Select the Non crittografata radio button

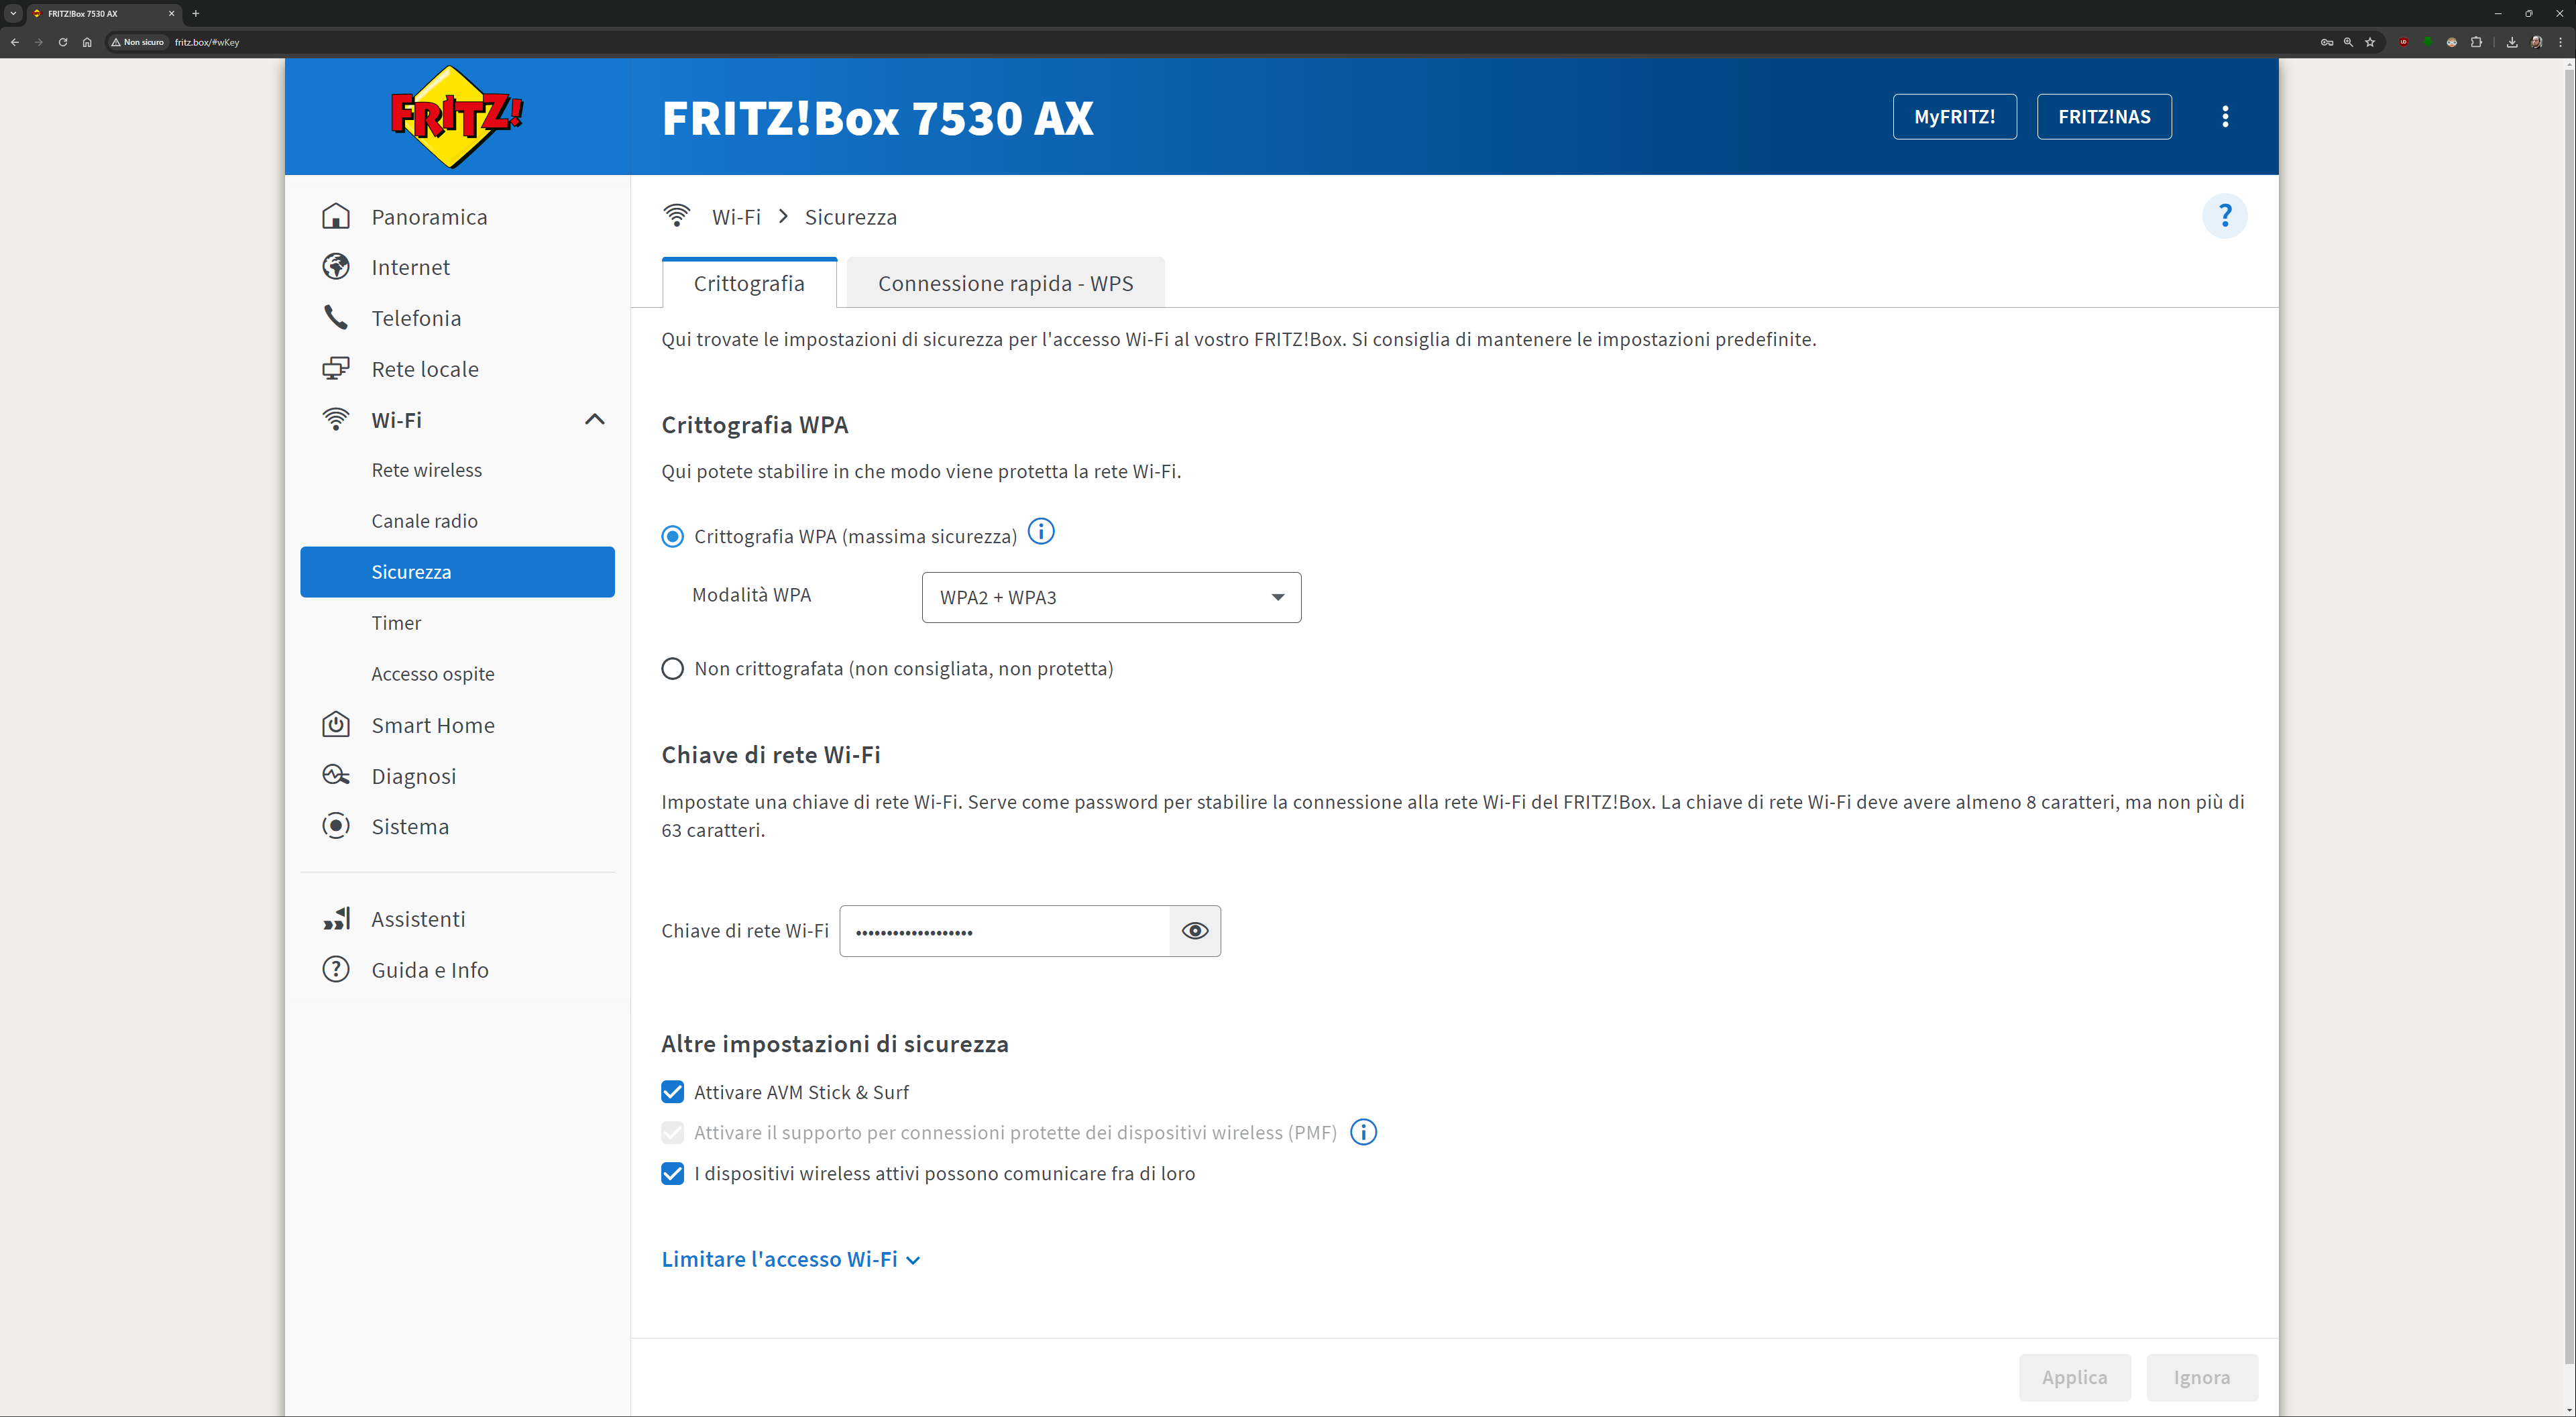point(673,668)
